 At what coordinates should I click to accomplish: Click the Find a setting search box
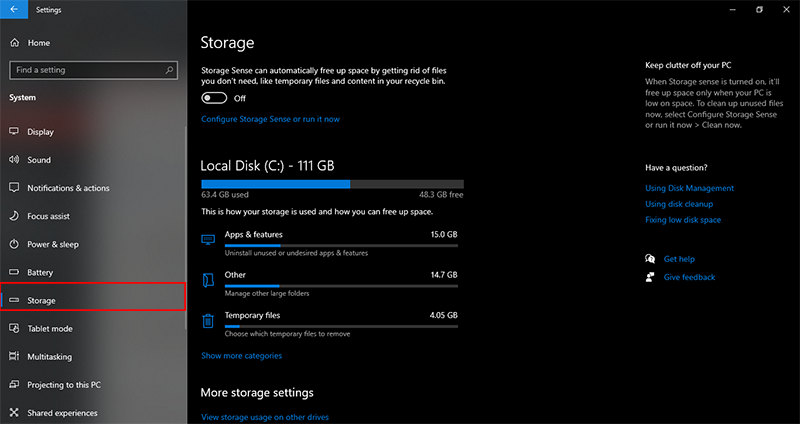pyautogui.click(x=93, y=70)
